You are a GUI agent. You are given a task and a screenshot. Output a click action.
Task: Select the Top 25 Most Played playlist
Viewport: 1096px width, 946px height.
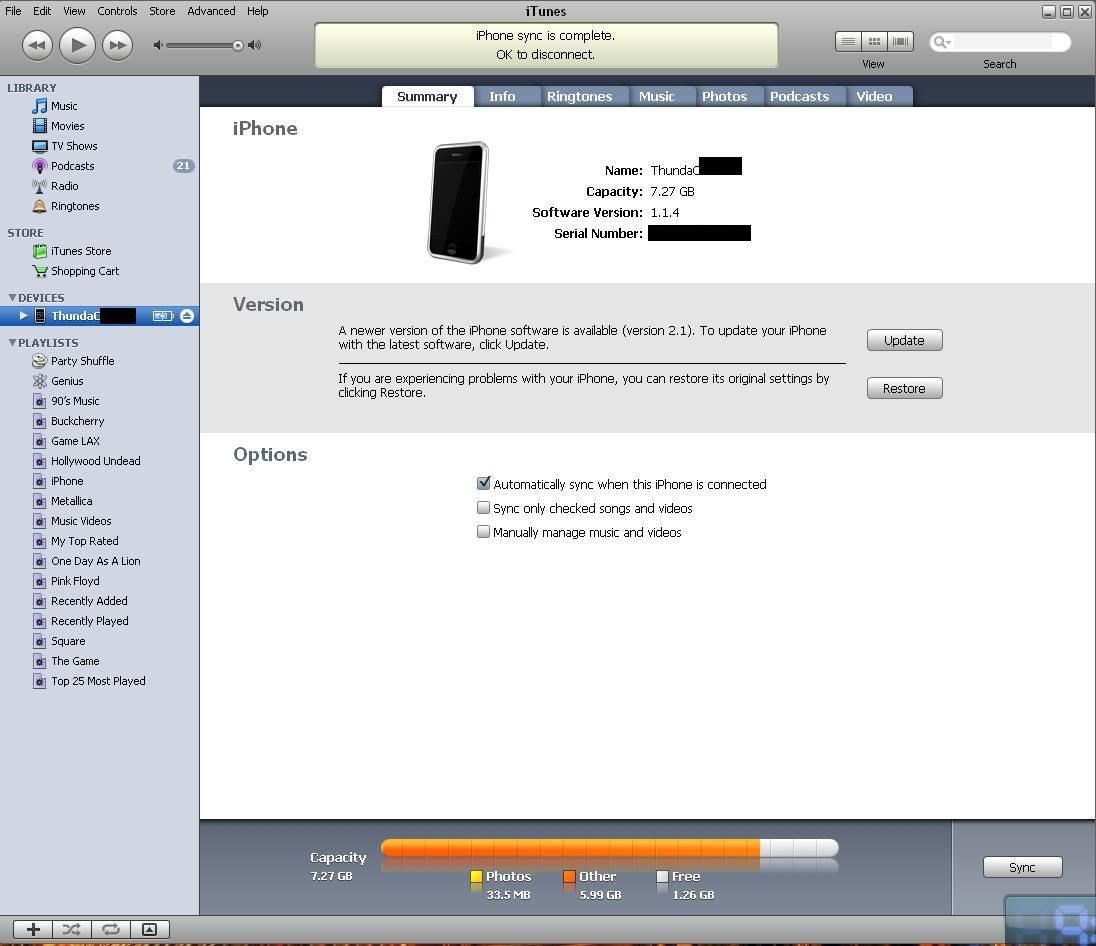point(99,681)
